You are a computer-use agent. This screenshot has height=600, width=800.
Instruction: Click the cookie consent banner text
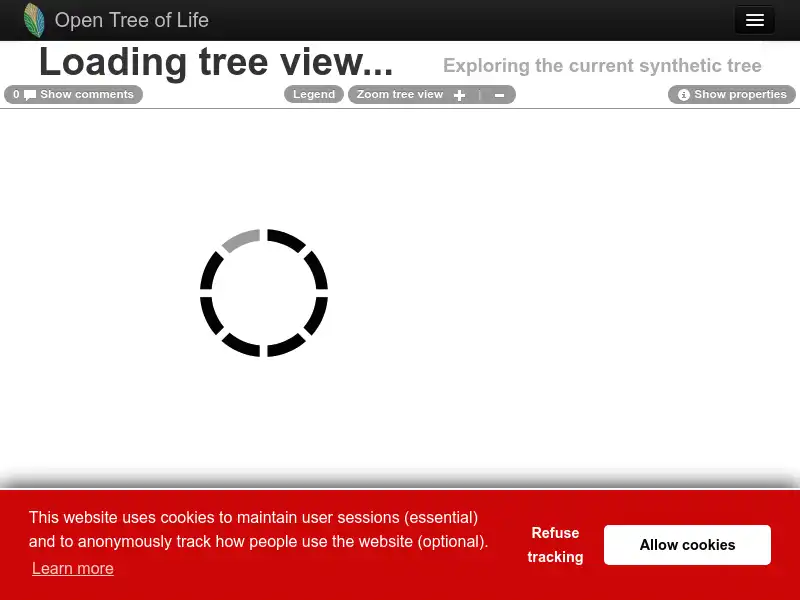coord(258,530)
